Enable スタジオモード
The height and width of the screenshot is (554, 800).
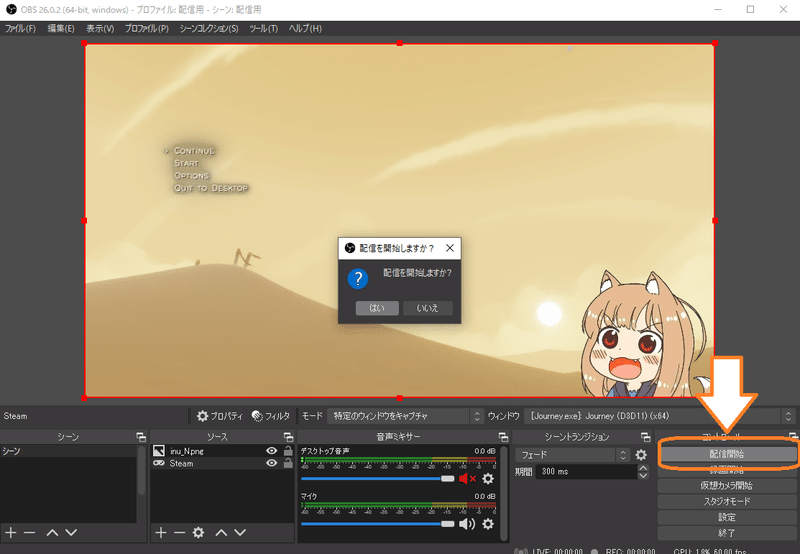click(x=727, y=501)
